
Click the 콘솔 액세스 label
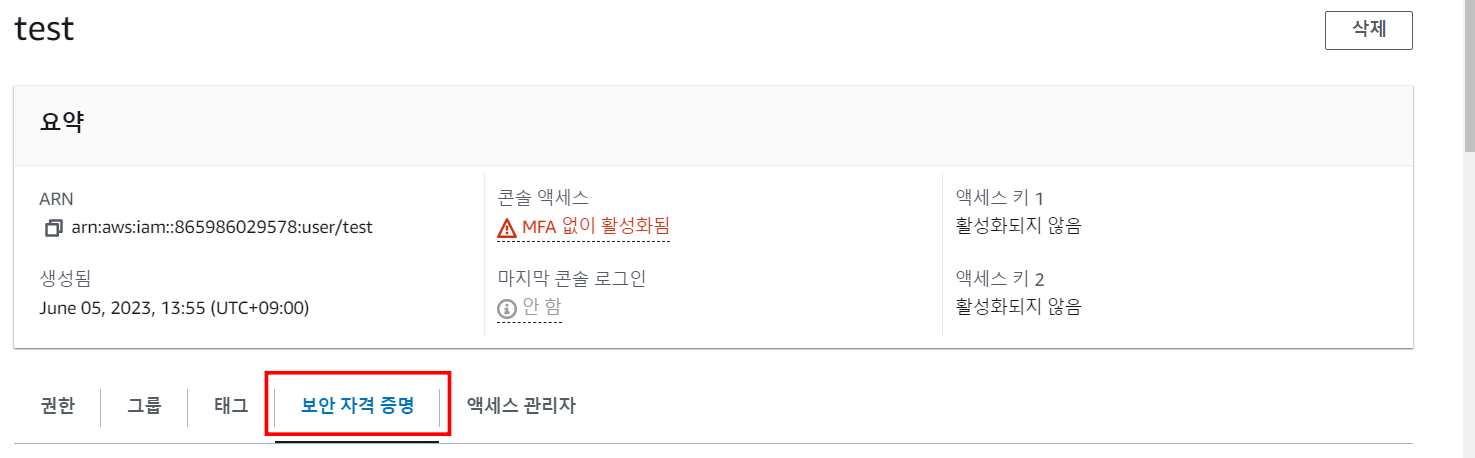(543, 198)
